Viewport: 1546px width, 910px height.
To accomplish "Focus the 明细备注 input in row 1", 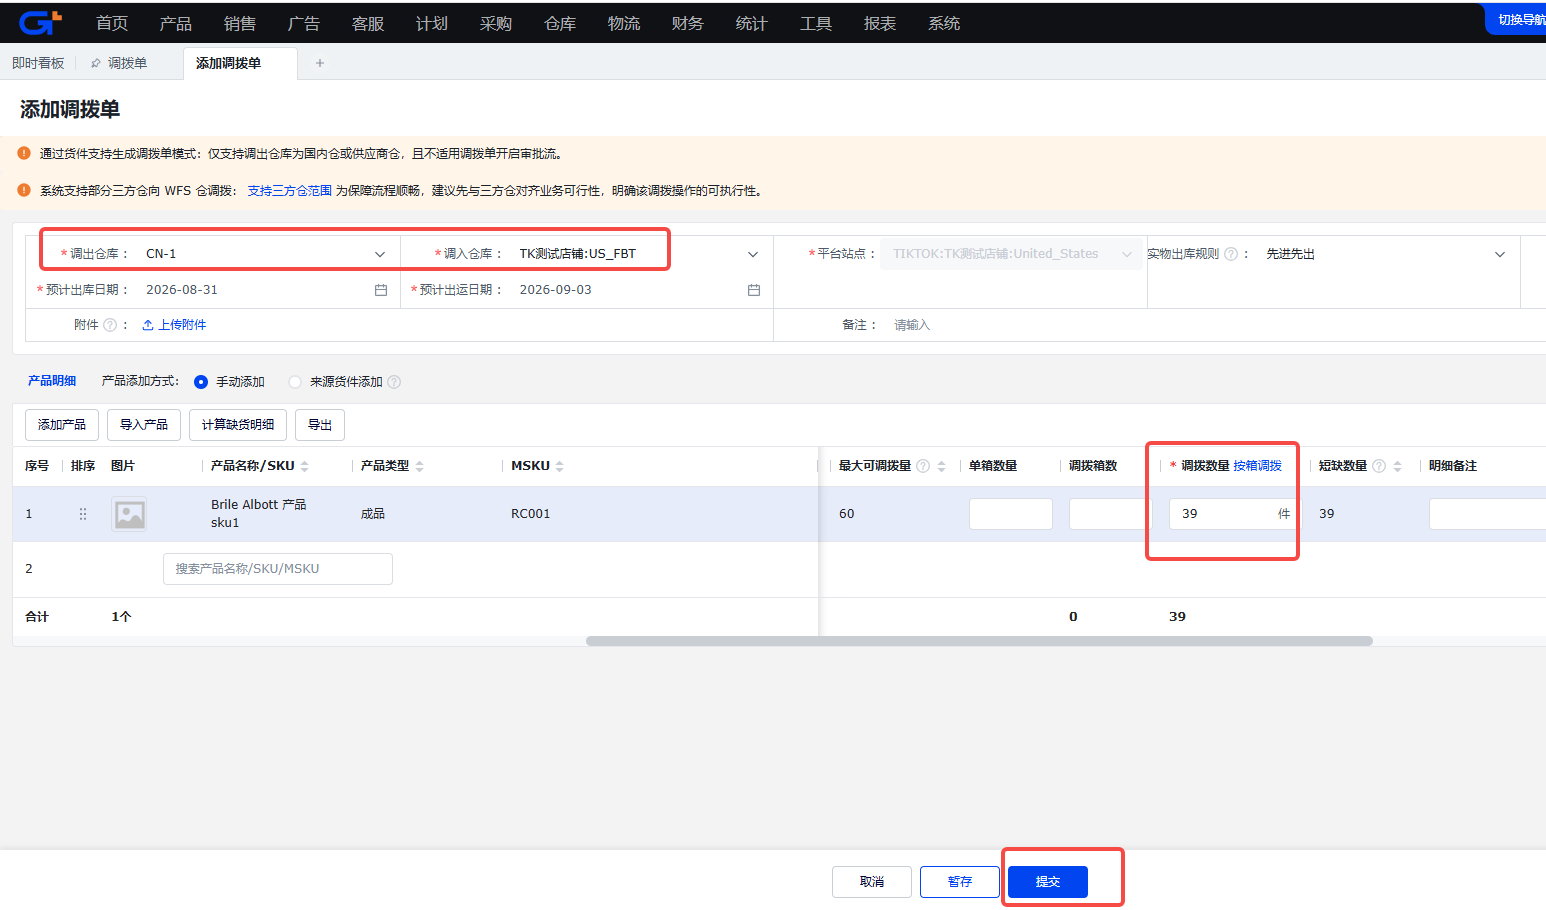I will pos(1487,514).
